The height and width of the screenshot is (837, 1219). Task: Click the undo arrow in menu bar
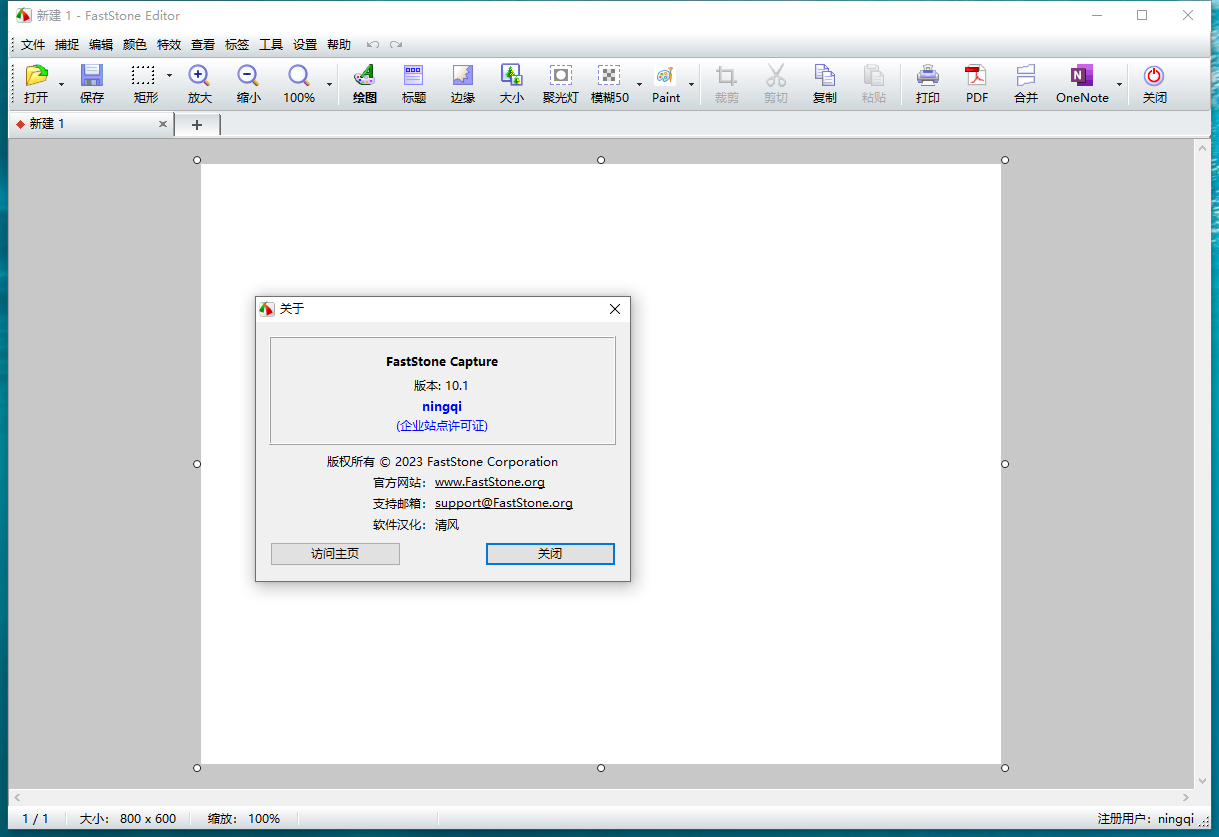[373, 44]
